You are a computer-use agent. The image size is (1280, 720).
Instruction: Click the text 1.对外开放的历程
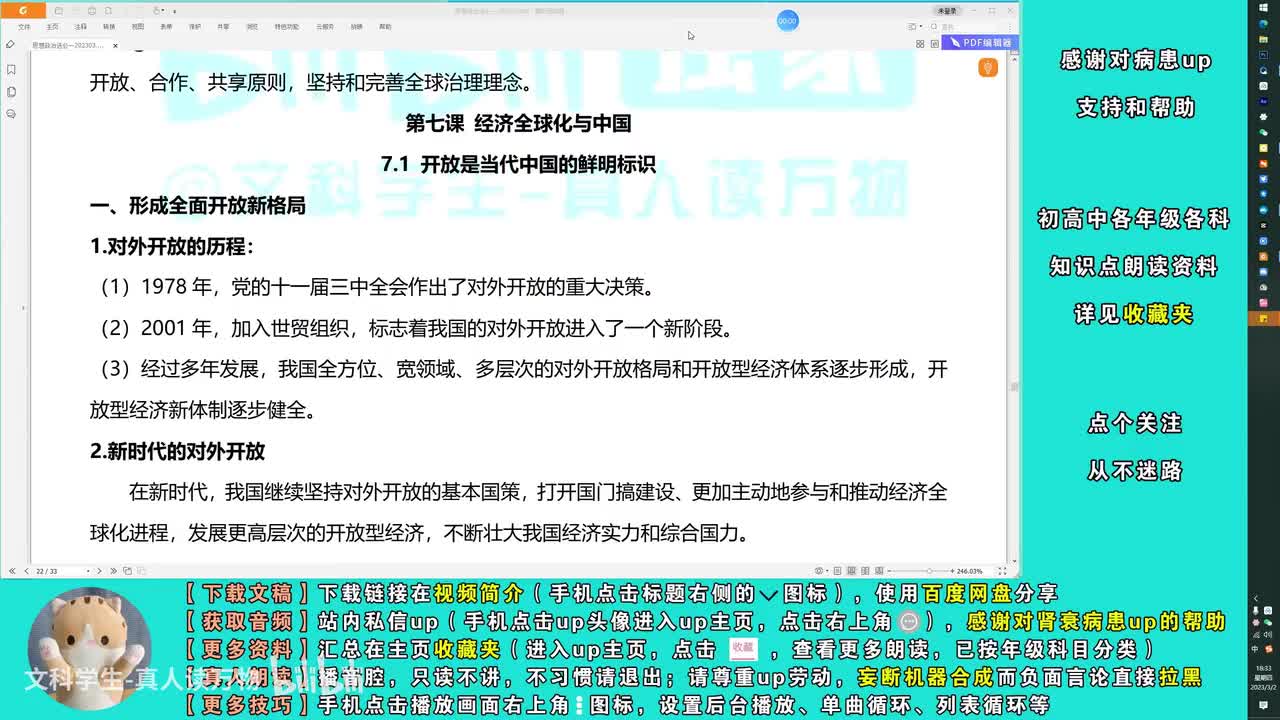171,246
